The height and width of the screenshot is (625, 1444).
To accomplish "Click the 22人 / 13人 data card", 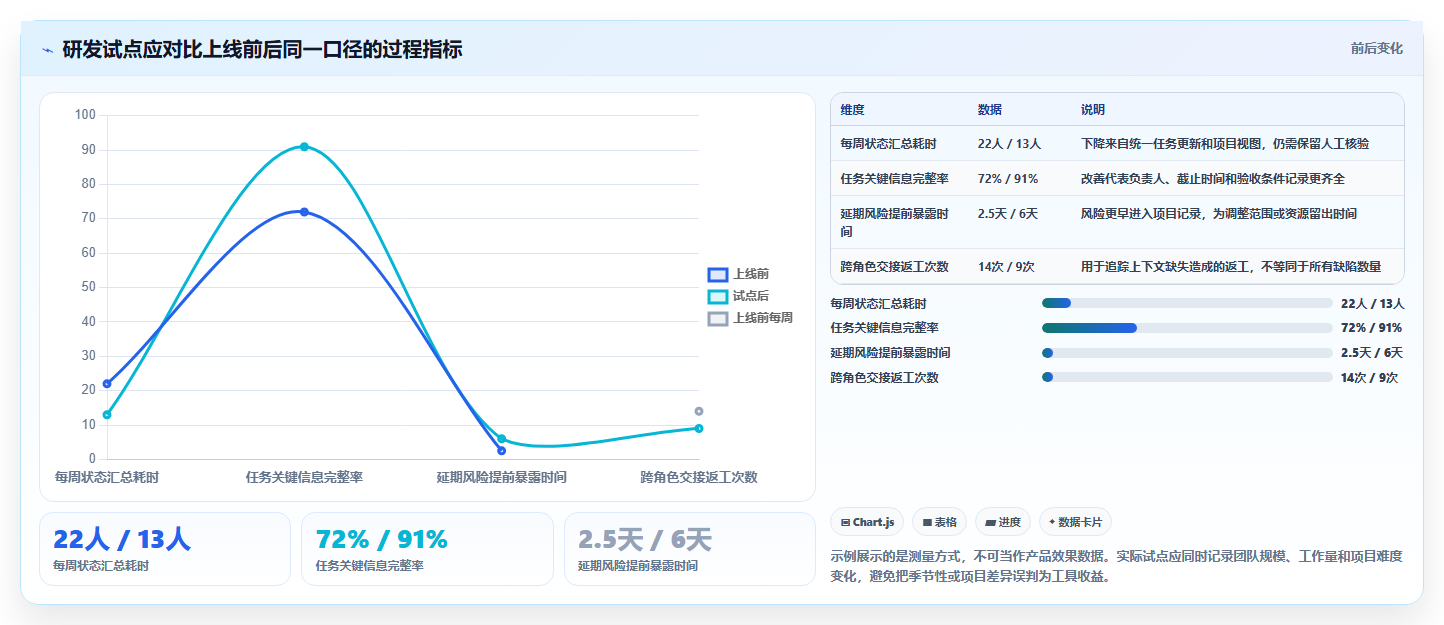I will (165, 549).
